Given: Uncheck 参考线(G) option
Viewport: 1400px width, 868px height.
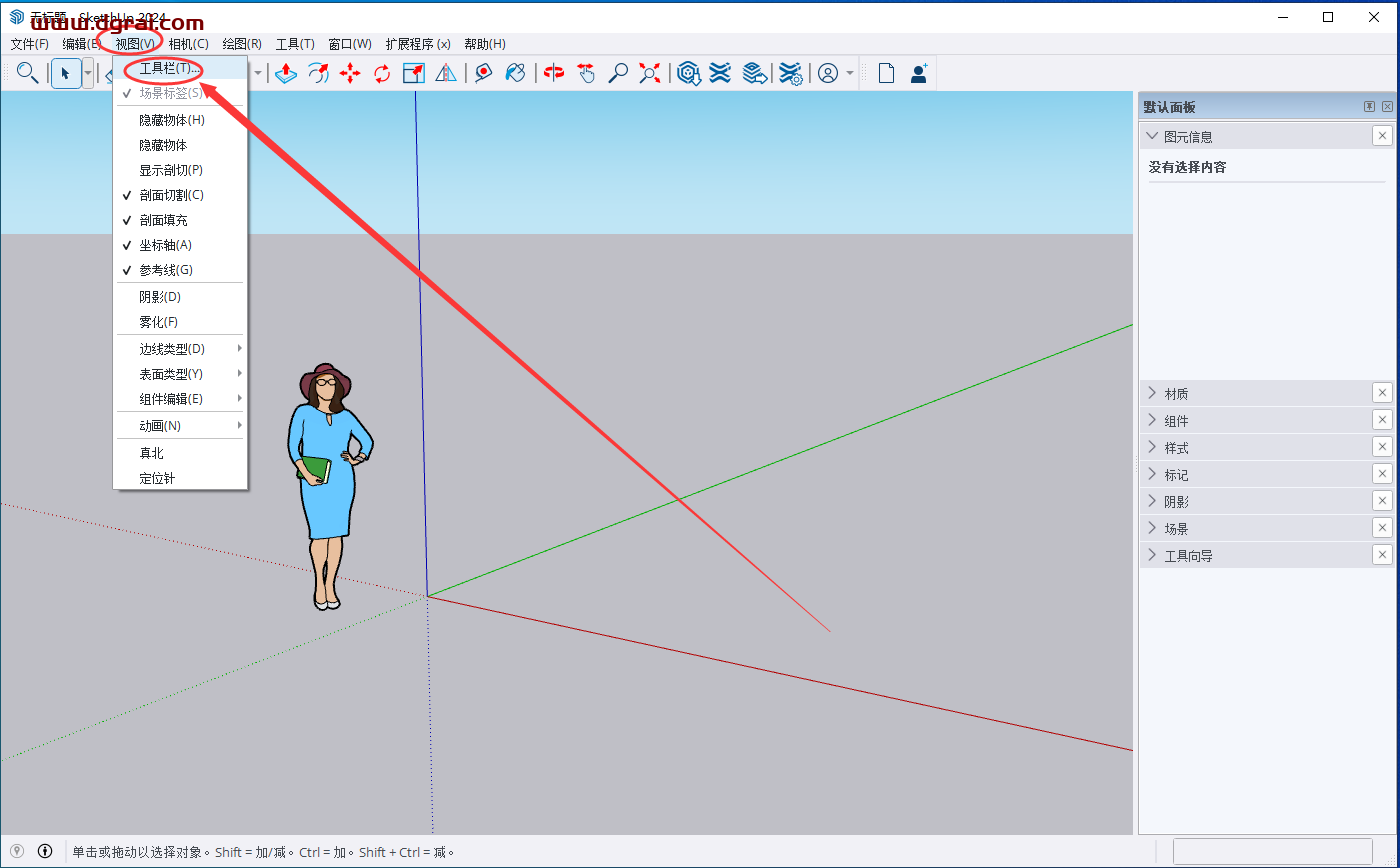Looking at the screenshot, I should click(x=180, y=270).
